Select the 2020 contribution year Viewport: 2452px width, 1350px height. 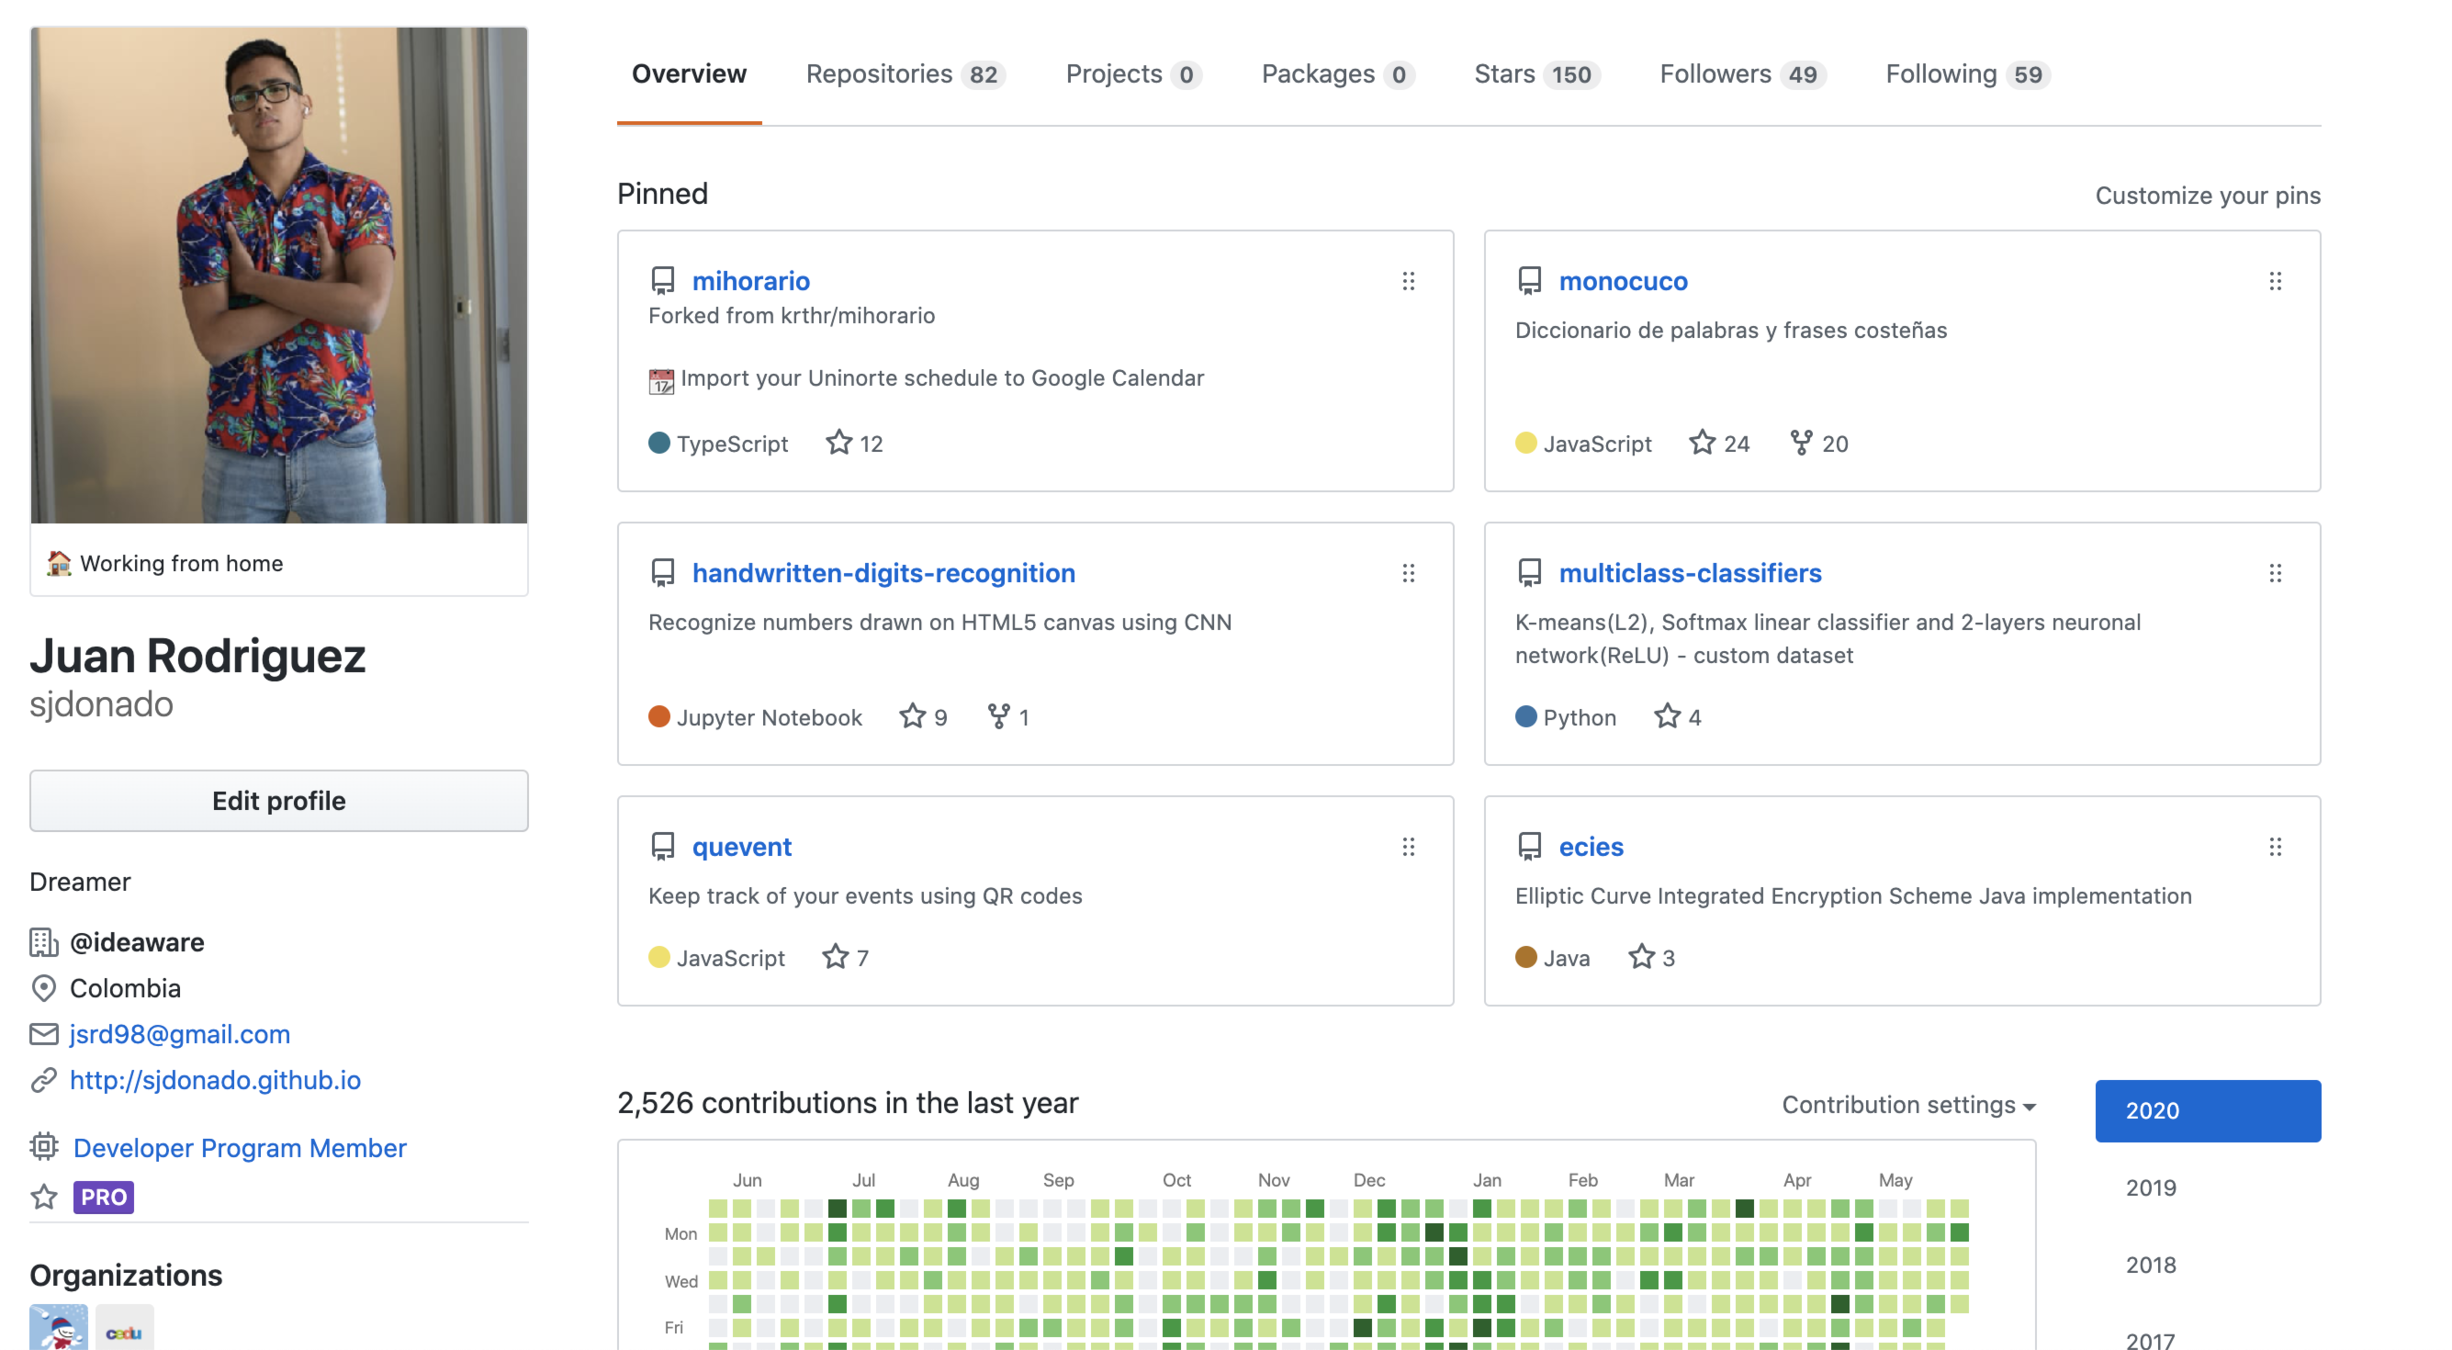pyautogui.click(x=2207, y=1111)
